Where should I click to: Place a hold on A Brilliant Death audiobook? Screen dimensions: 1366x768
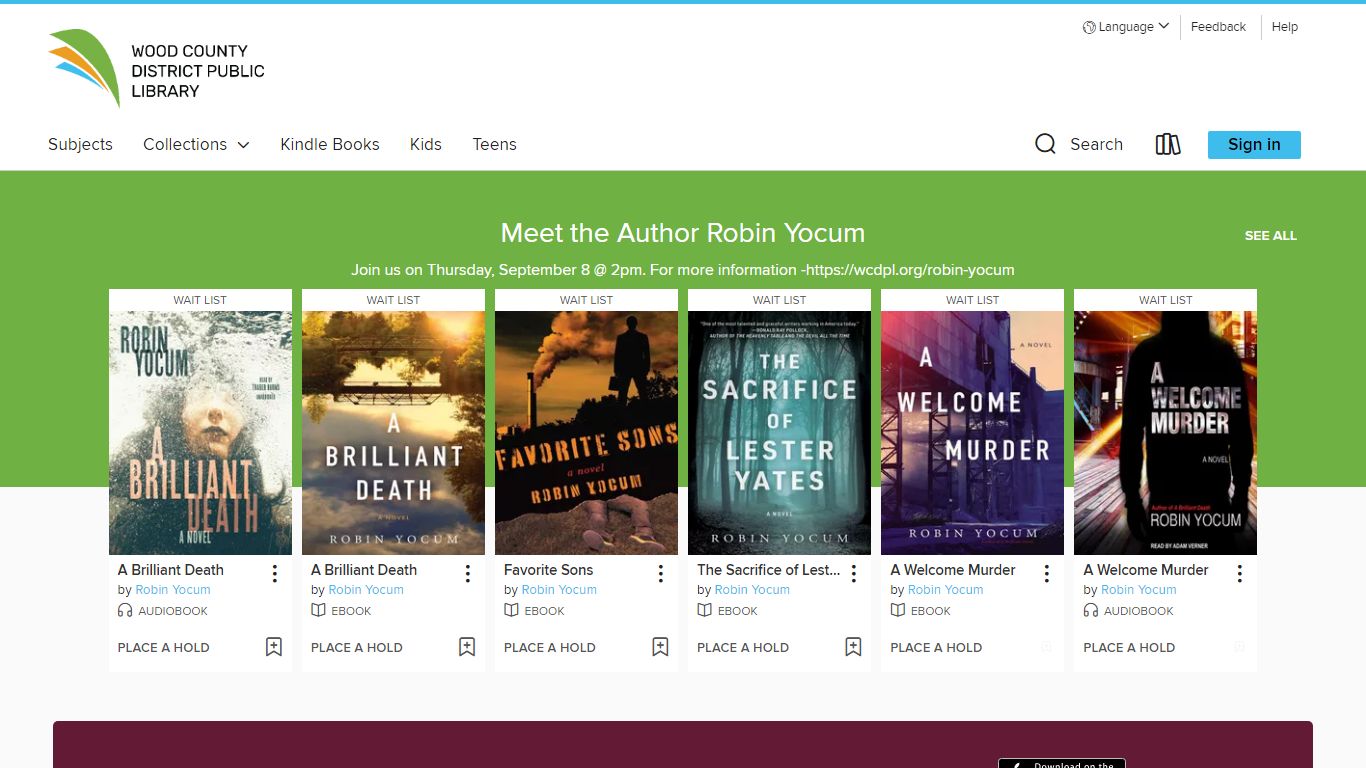click(x=164, y=647)
